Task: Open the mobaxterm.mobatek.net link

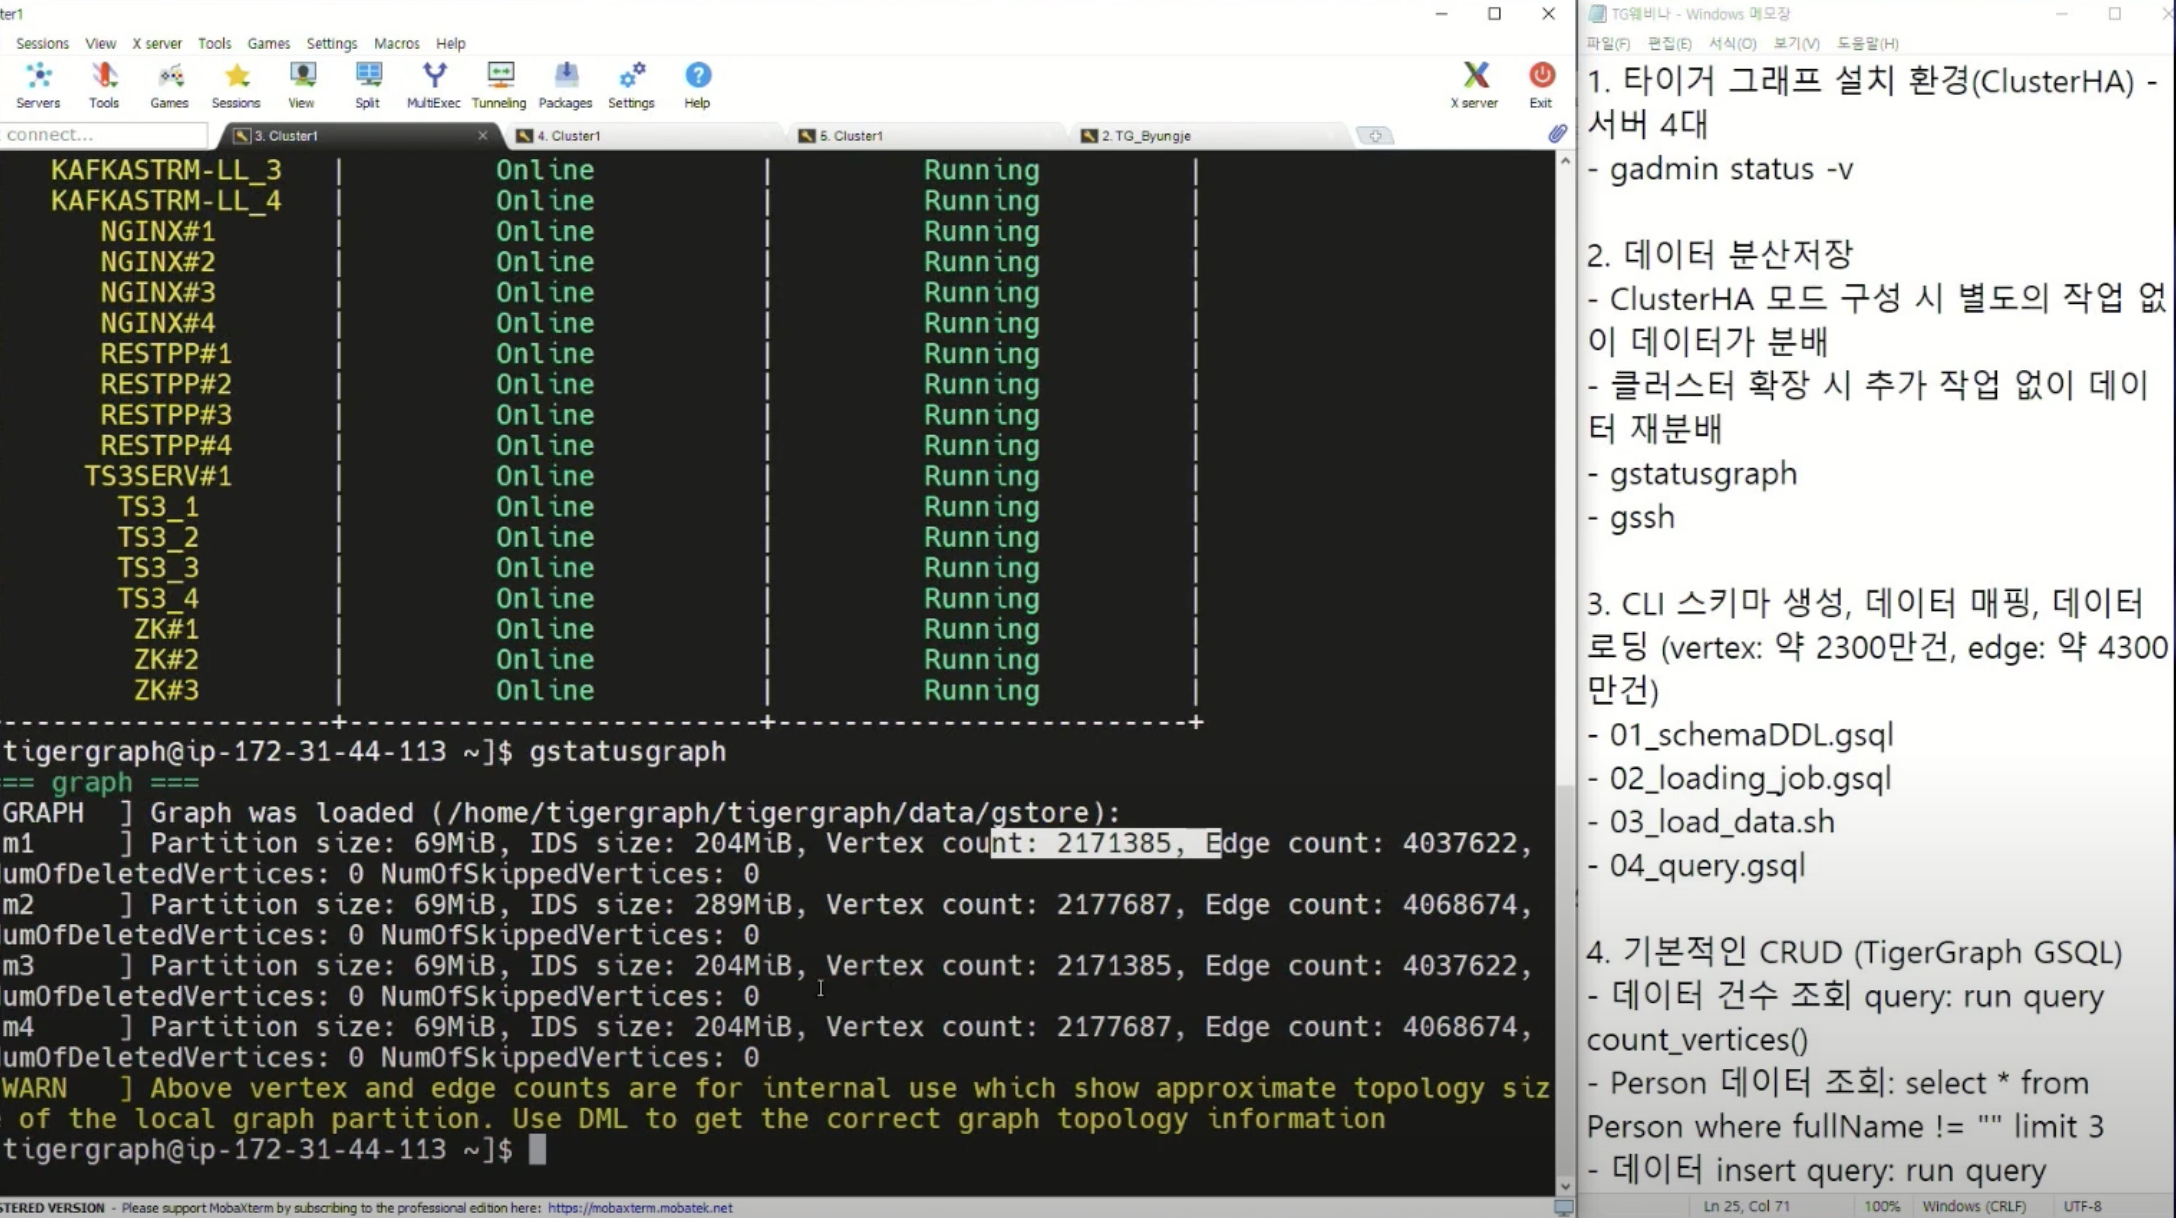Action: pos(640,1208)
